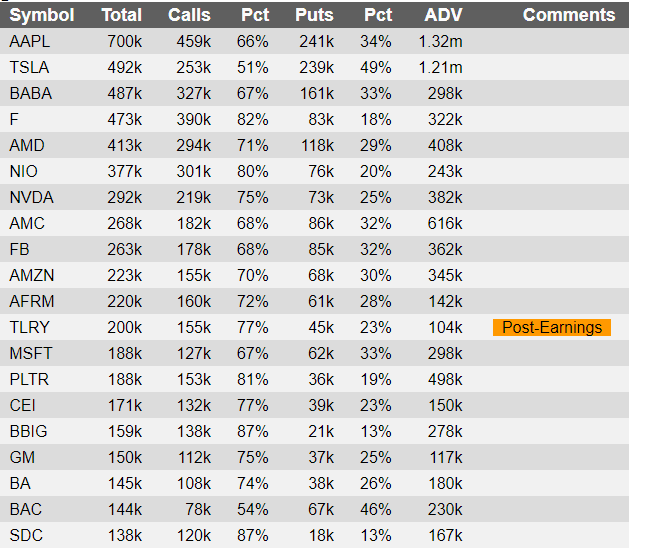The width and height of the screenshot is (653, 552).
Task: Click AAPL total value 700k
Action: click(x=125, y=41)
